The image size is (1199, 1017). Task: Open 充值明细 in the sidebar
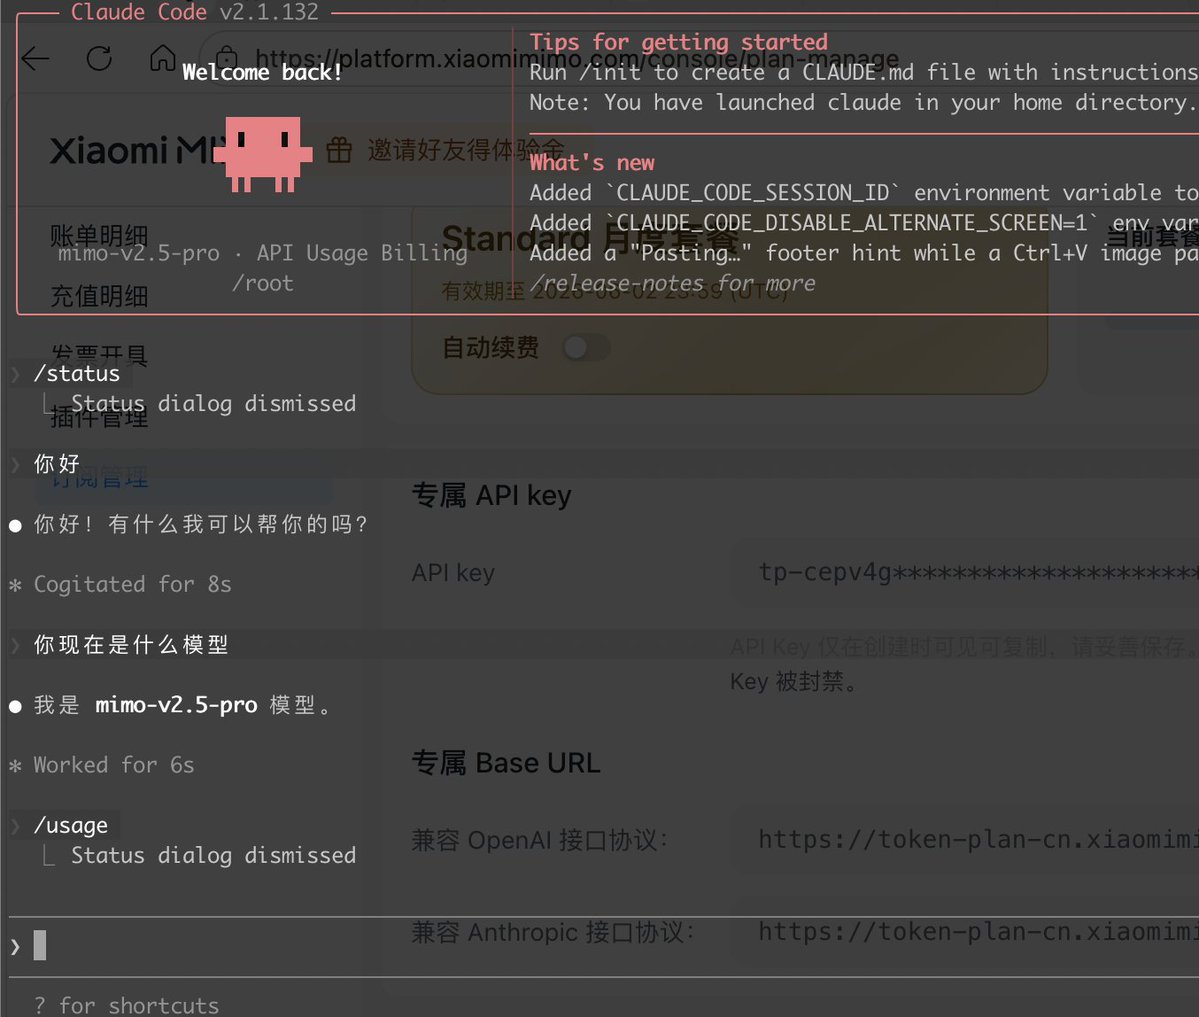pyautogui.click(x=99, y=296)
